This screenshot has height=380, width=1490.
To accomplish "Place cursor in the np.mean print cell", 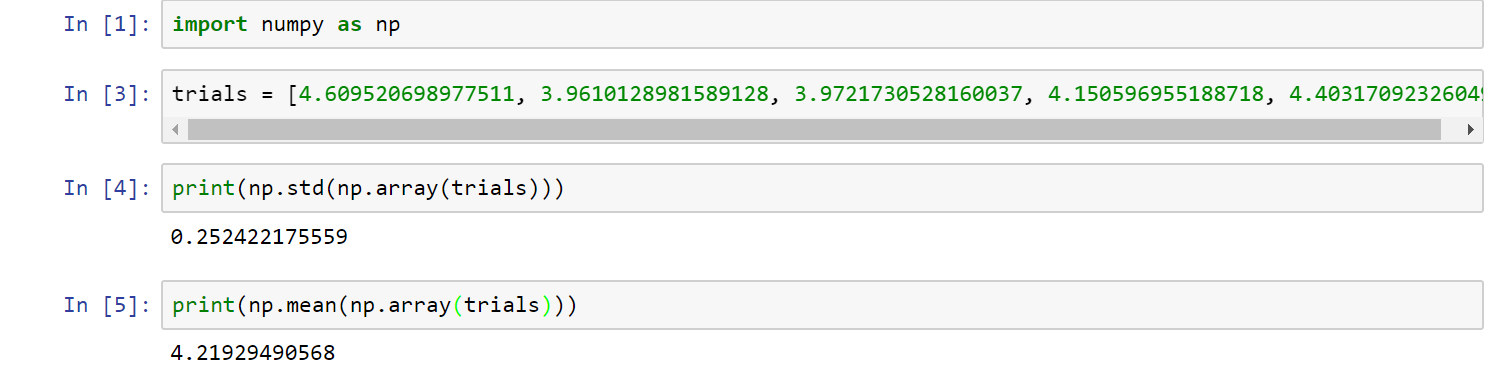I will coord(821,305).
